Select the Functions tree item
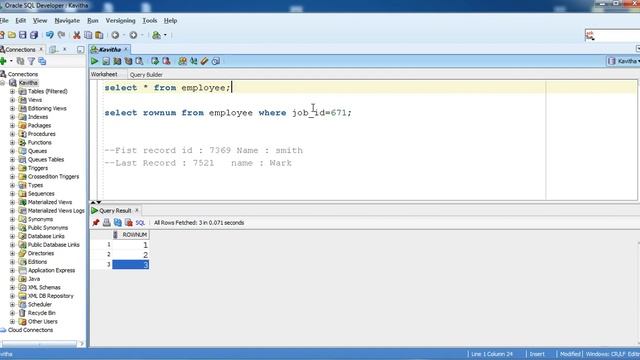Screen dimensions: 640x360 tap(40, 143)
